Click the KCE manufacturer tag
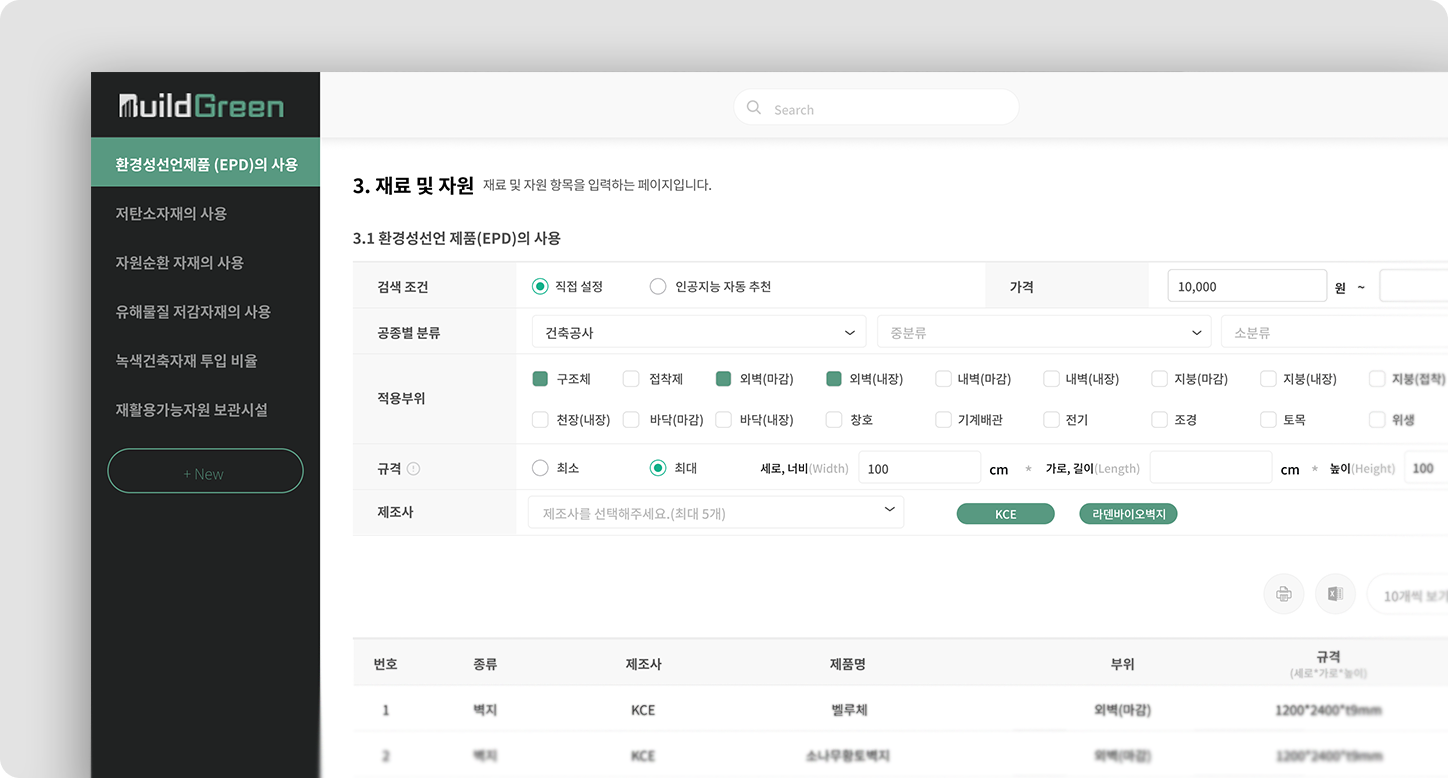The image size is (1448, 778). pyautogui.click(x=1005, y=513)
